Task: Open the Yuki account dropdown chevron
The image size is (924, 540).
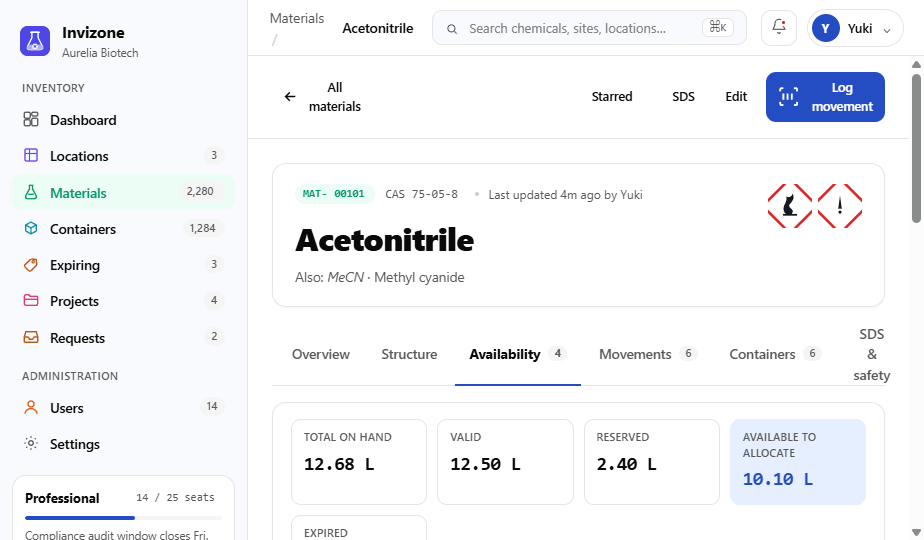Action: click(x=886, y=30)
